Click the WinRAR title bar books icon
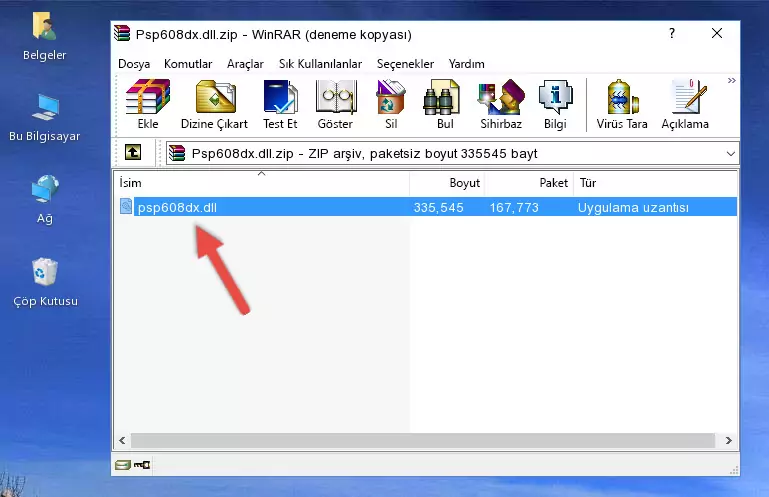The image size is (769, 497). [122, 33]
